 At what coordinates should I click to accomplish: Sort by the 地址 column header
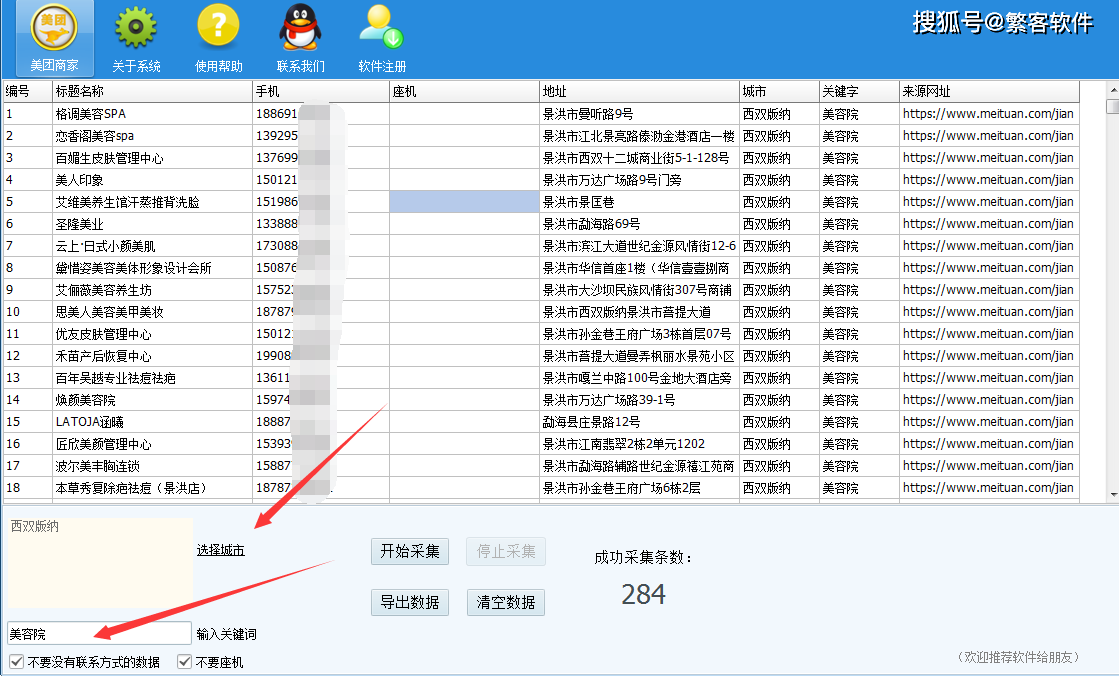(639, 91)
